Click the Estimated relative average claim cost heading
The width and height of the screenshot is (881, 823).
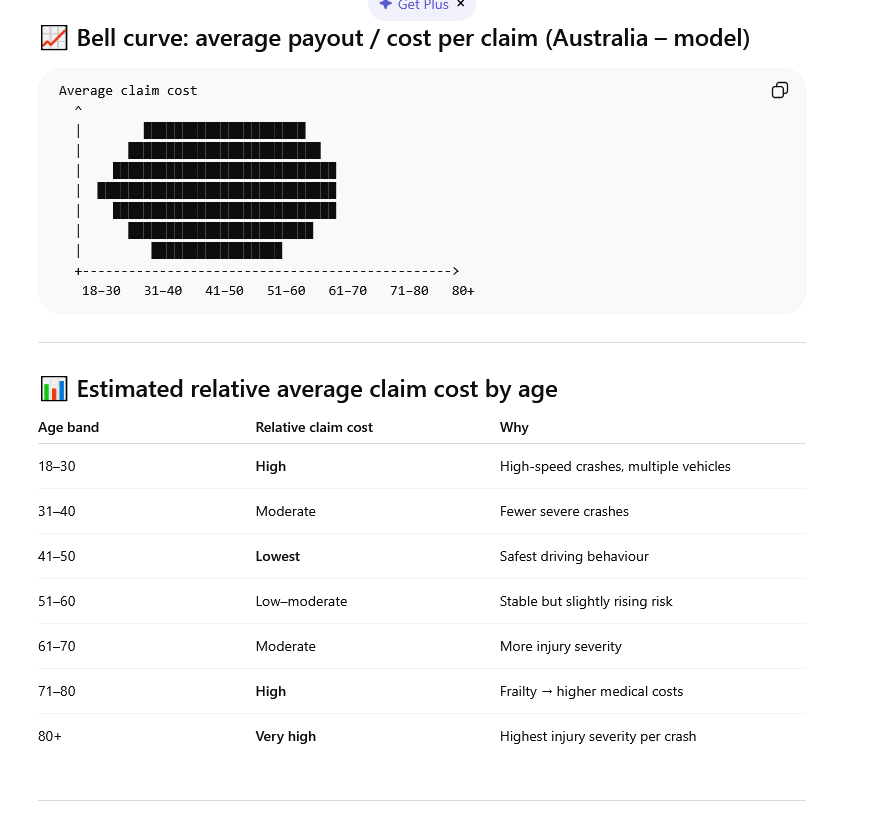[317, 388]
